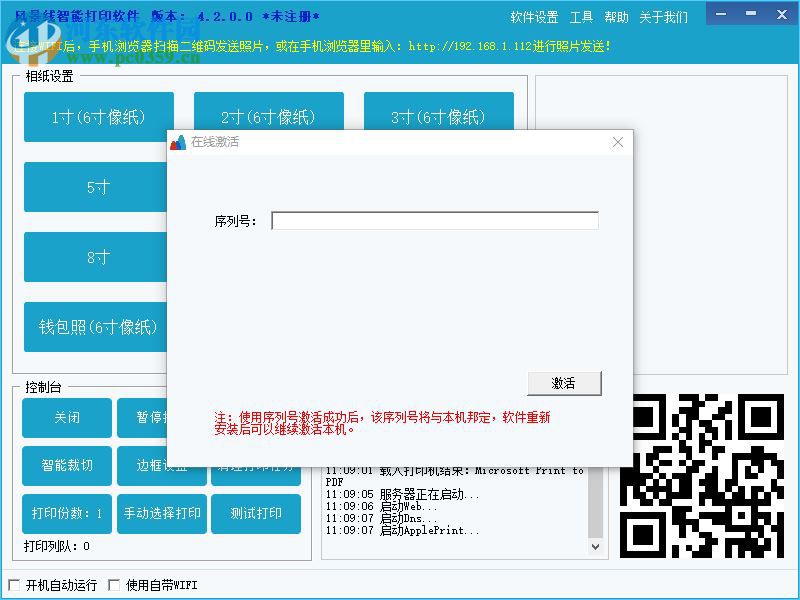
Task: Activate 智能裁切 smart cropping
Action: tap(66, 466)
